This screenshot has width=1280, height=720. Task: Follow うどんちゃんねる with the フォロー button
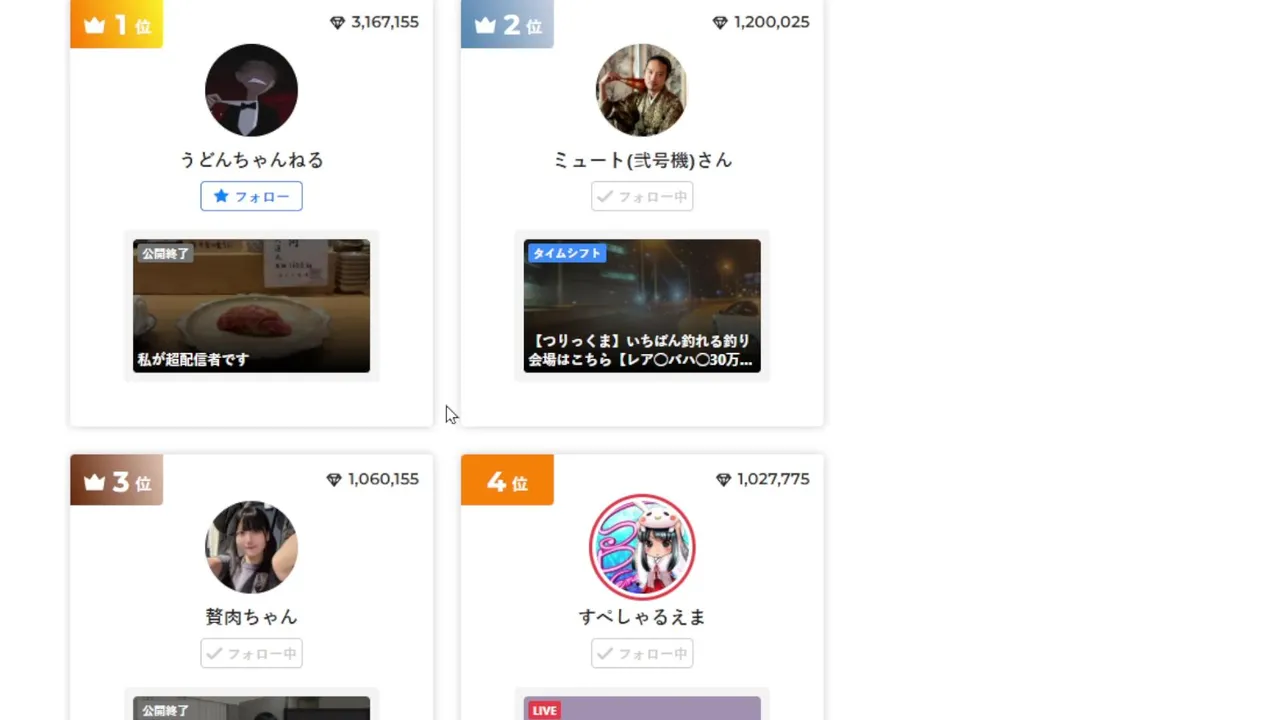click(x=251, y=196)
